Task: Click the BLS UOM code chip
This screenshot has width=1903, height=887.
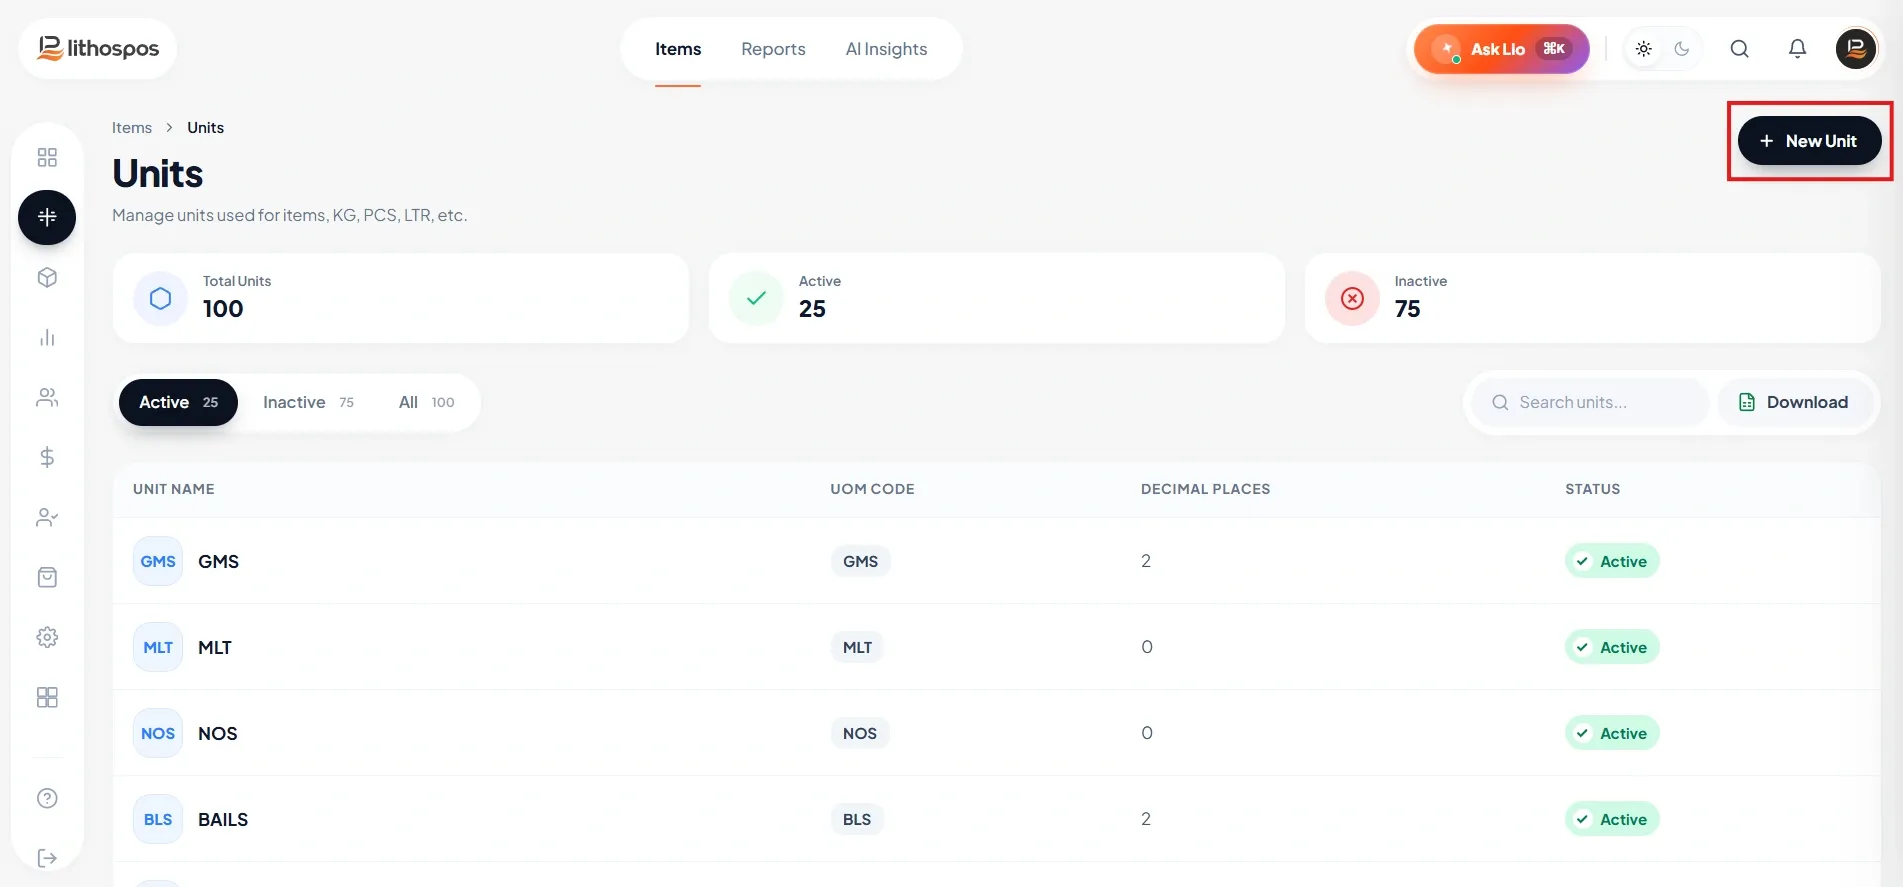Action: 857,819
